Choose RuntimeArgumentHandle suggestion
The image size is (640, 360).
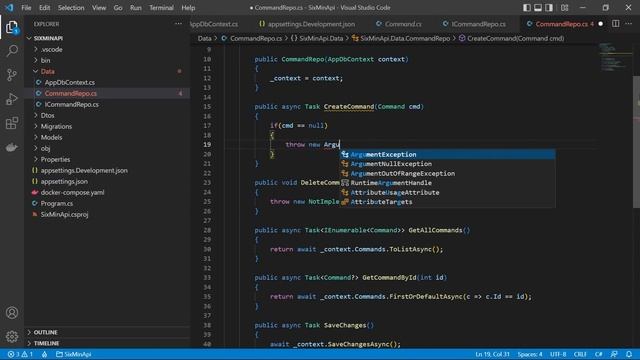(448, 183)
